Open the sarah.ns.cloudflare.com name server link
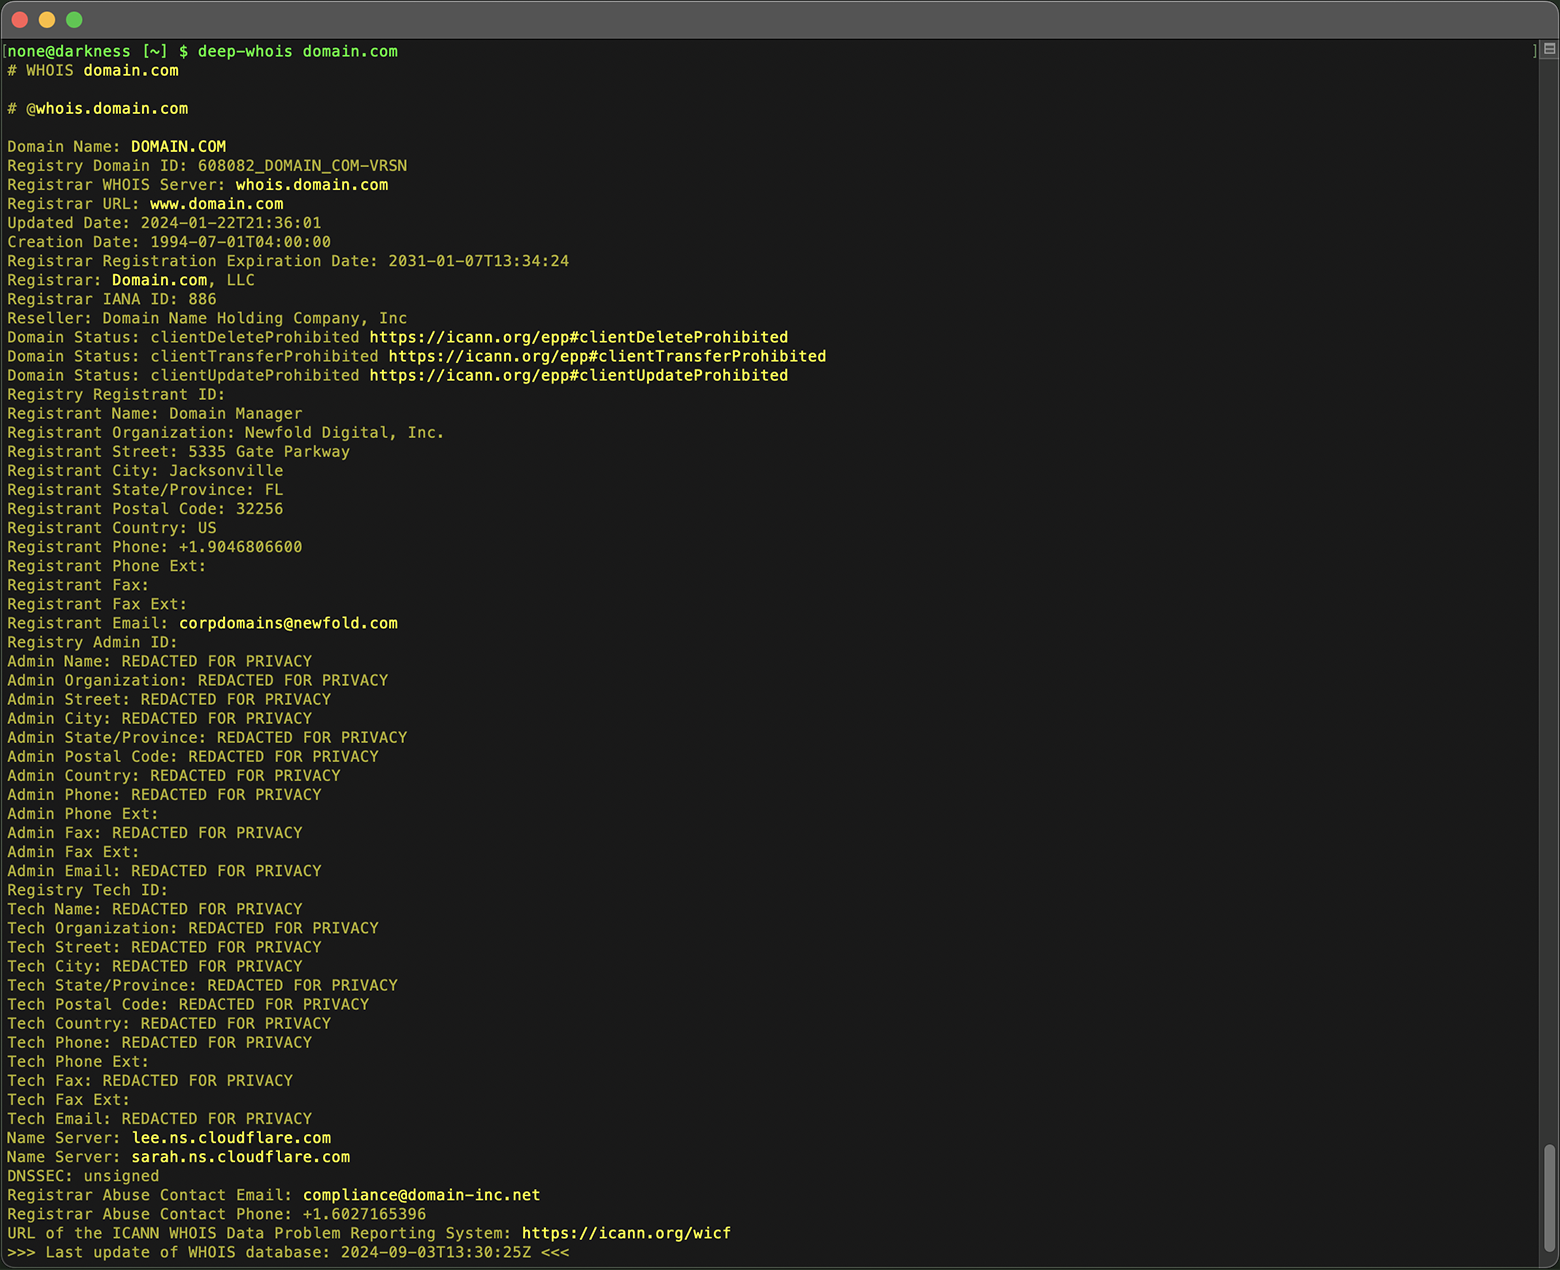Viewport: 1560px width, 1270px height. point(241,1156)
